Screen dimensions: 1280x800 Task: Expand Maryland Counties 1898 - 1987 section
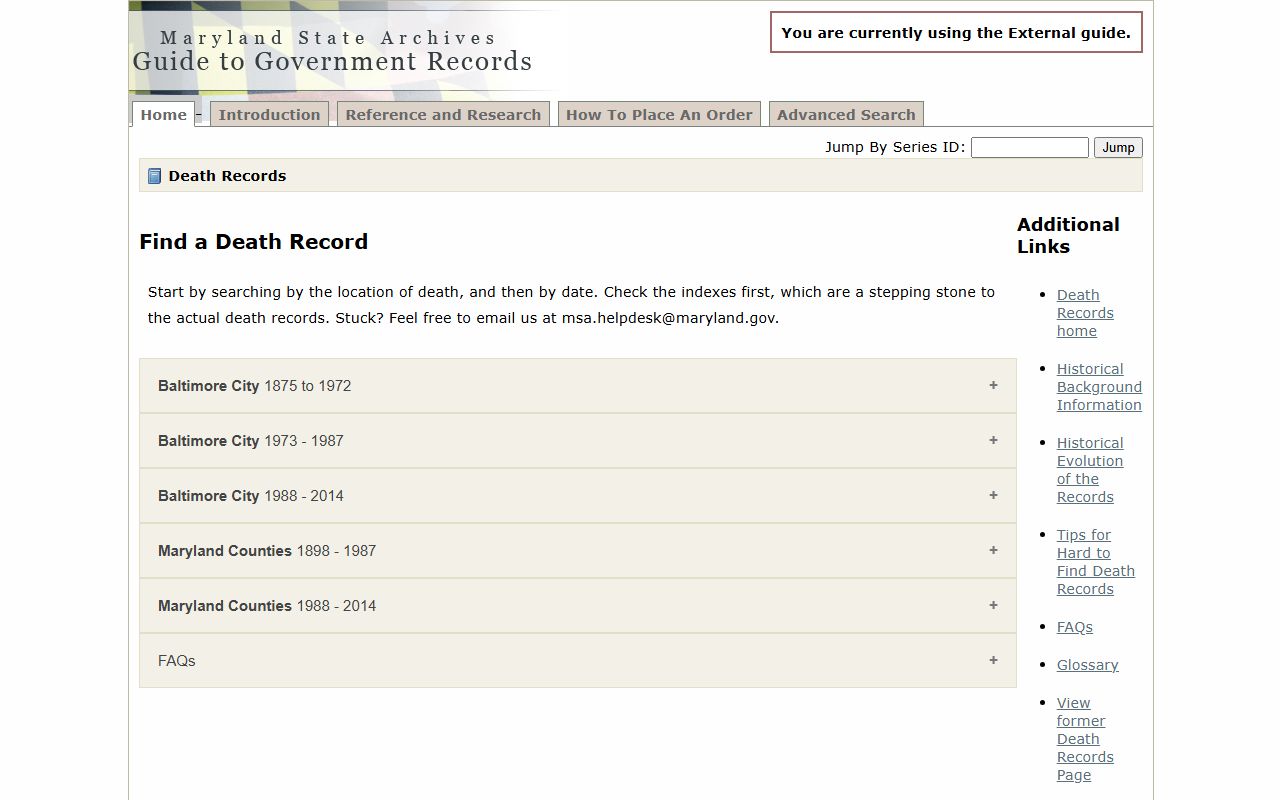[578, 551]
